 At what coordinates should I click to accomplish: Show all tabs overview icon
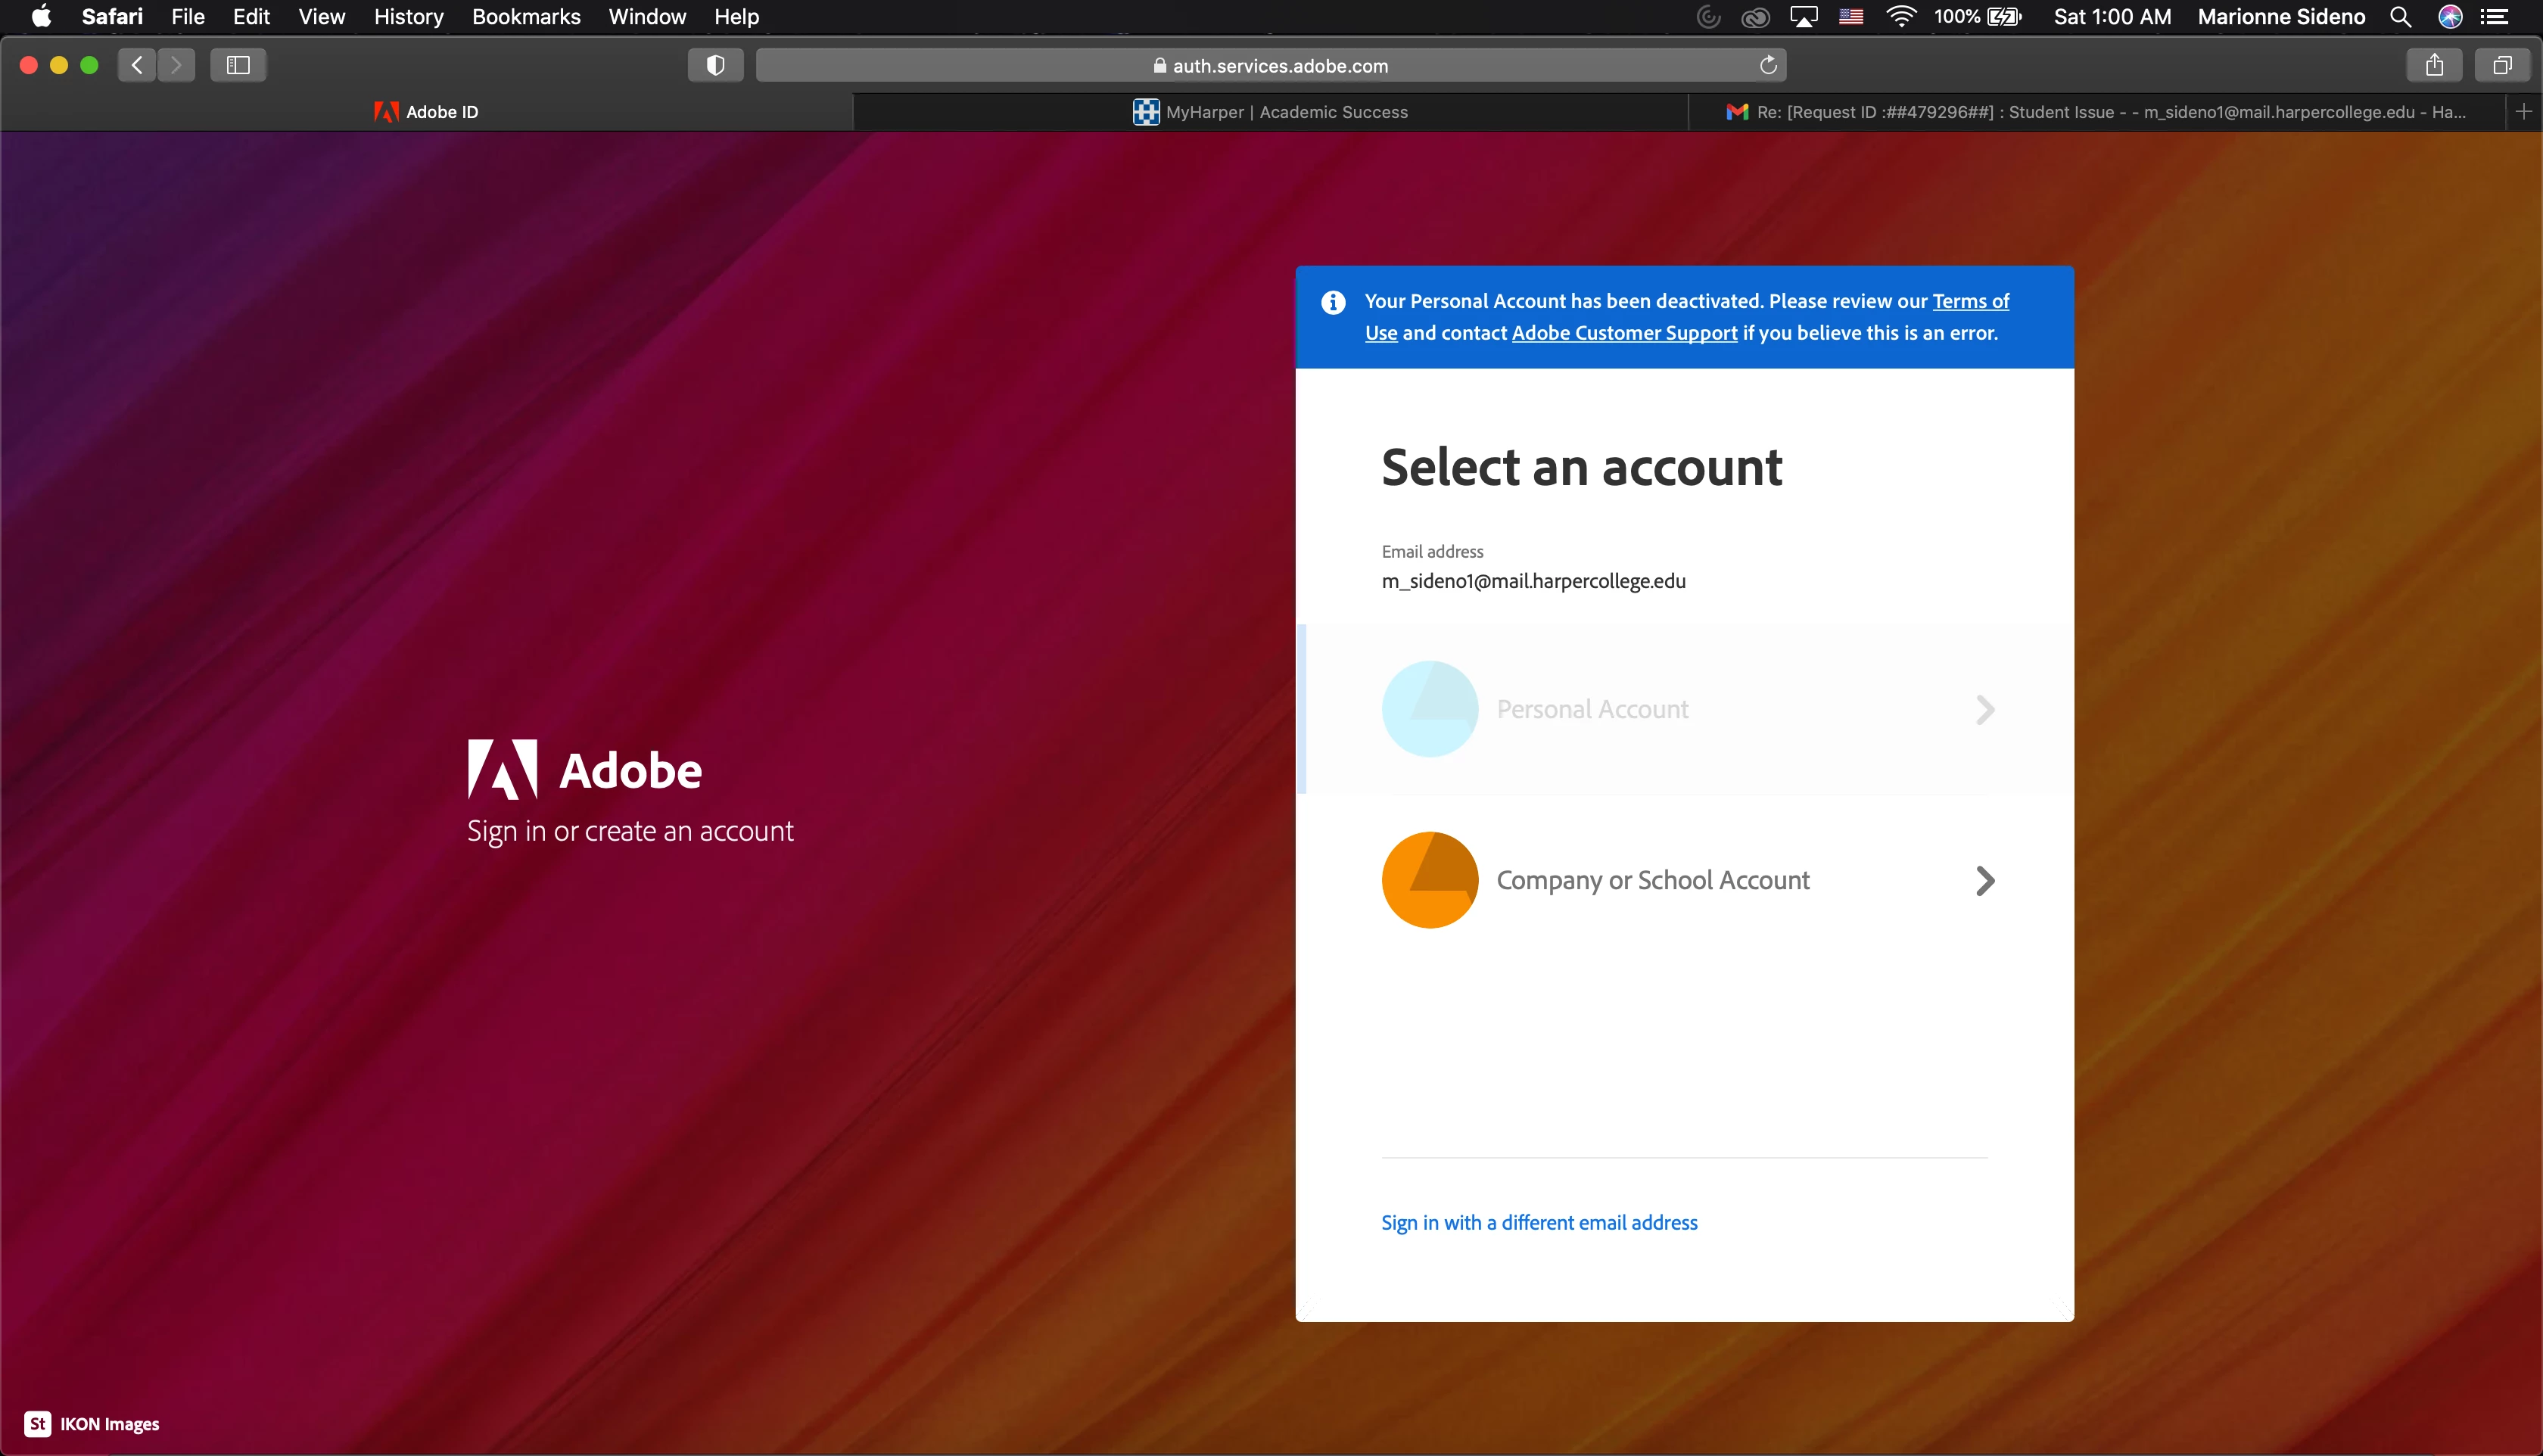pos(2502,65)
